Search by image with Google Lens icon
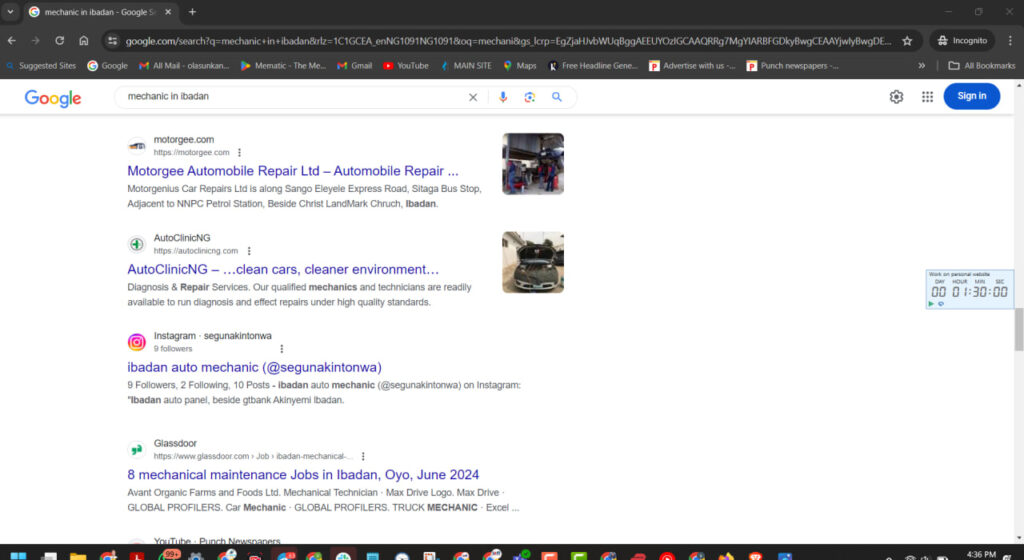The width and height of the screenshot is (1024, 560). (x=530, y=97)
